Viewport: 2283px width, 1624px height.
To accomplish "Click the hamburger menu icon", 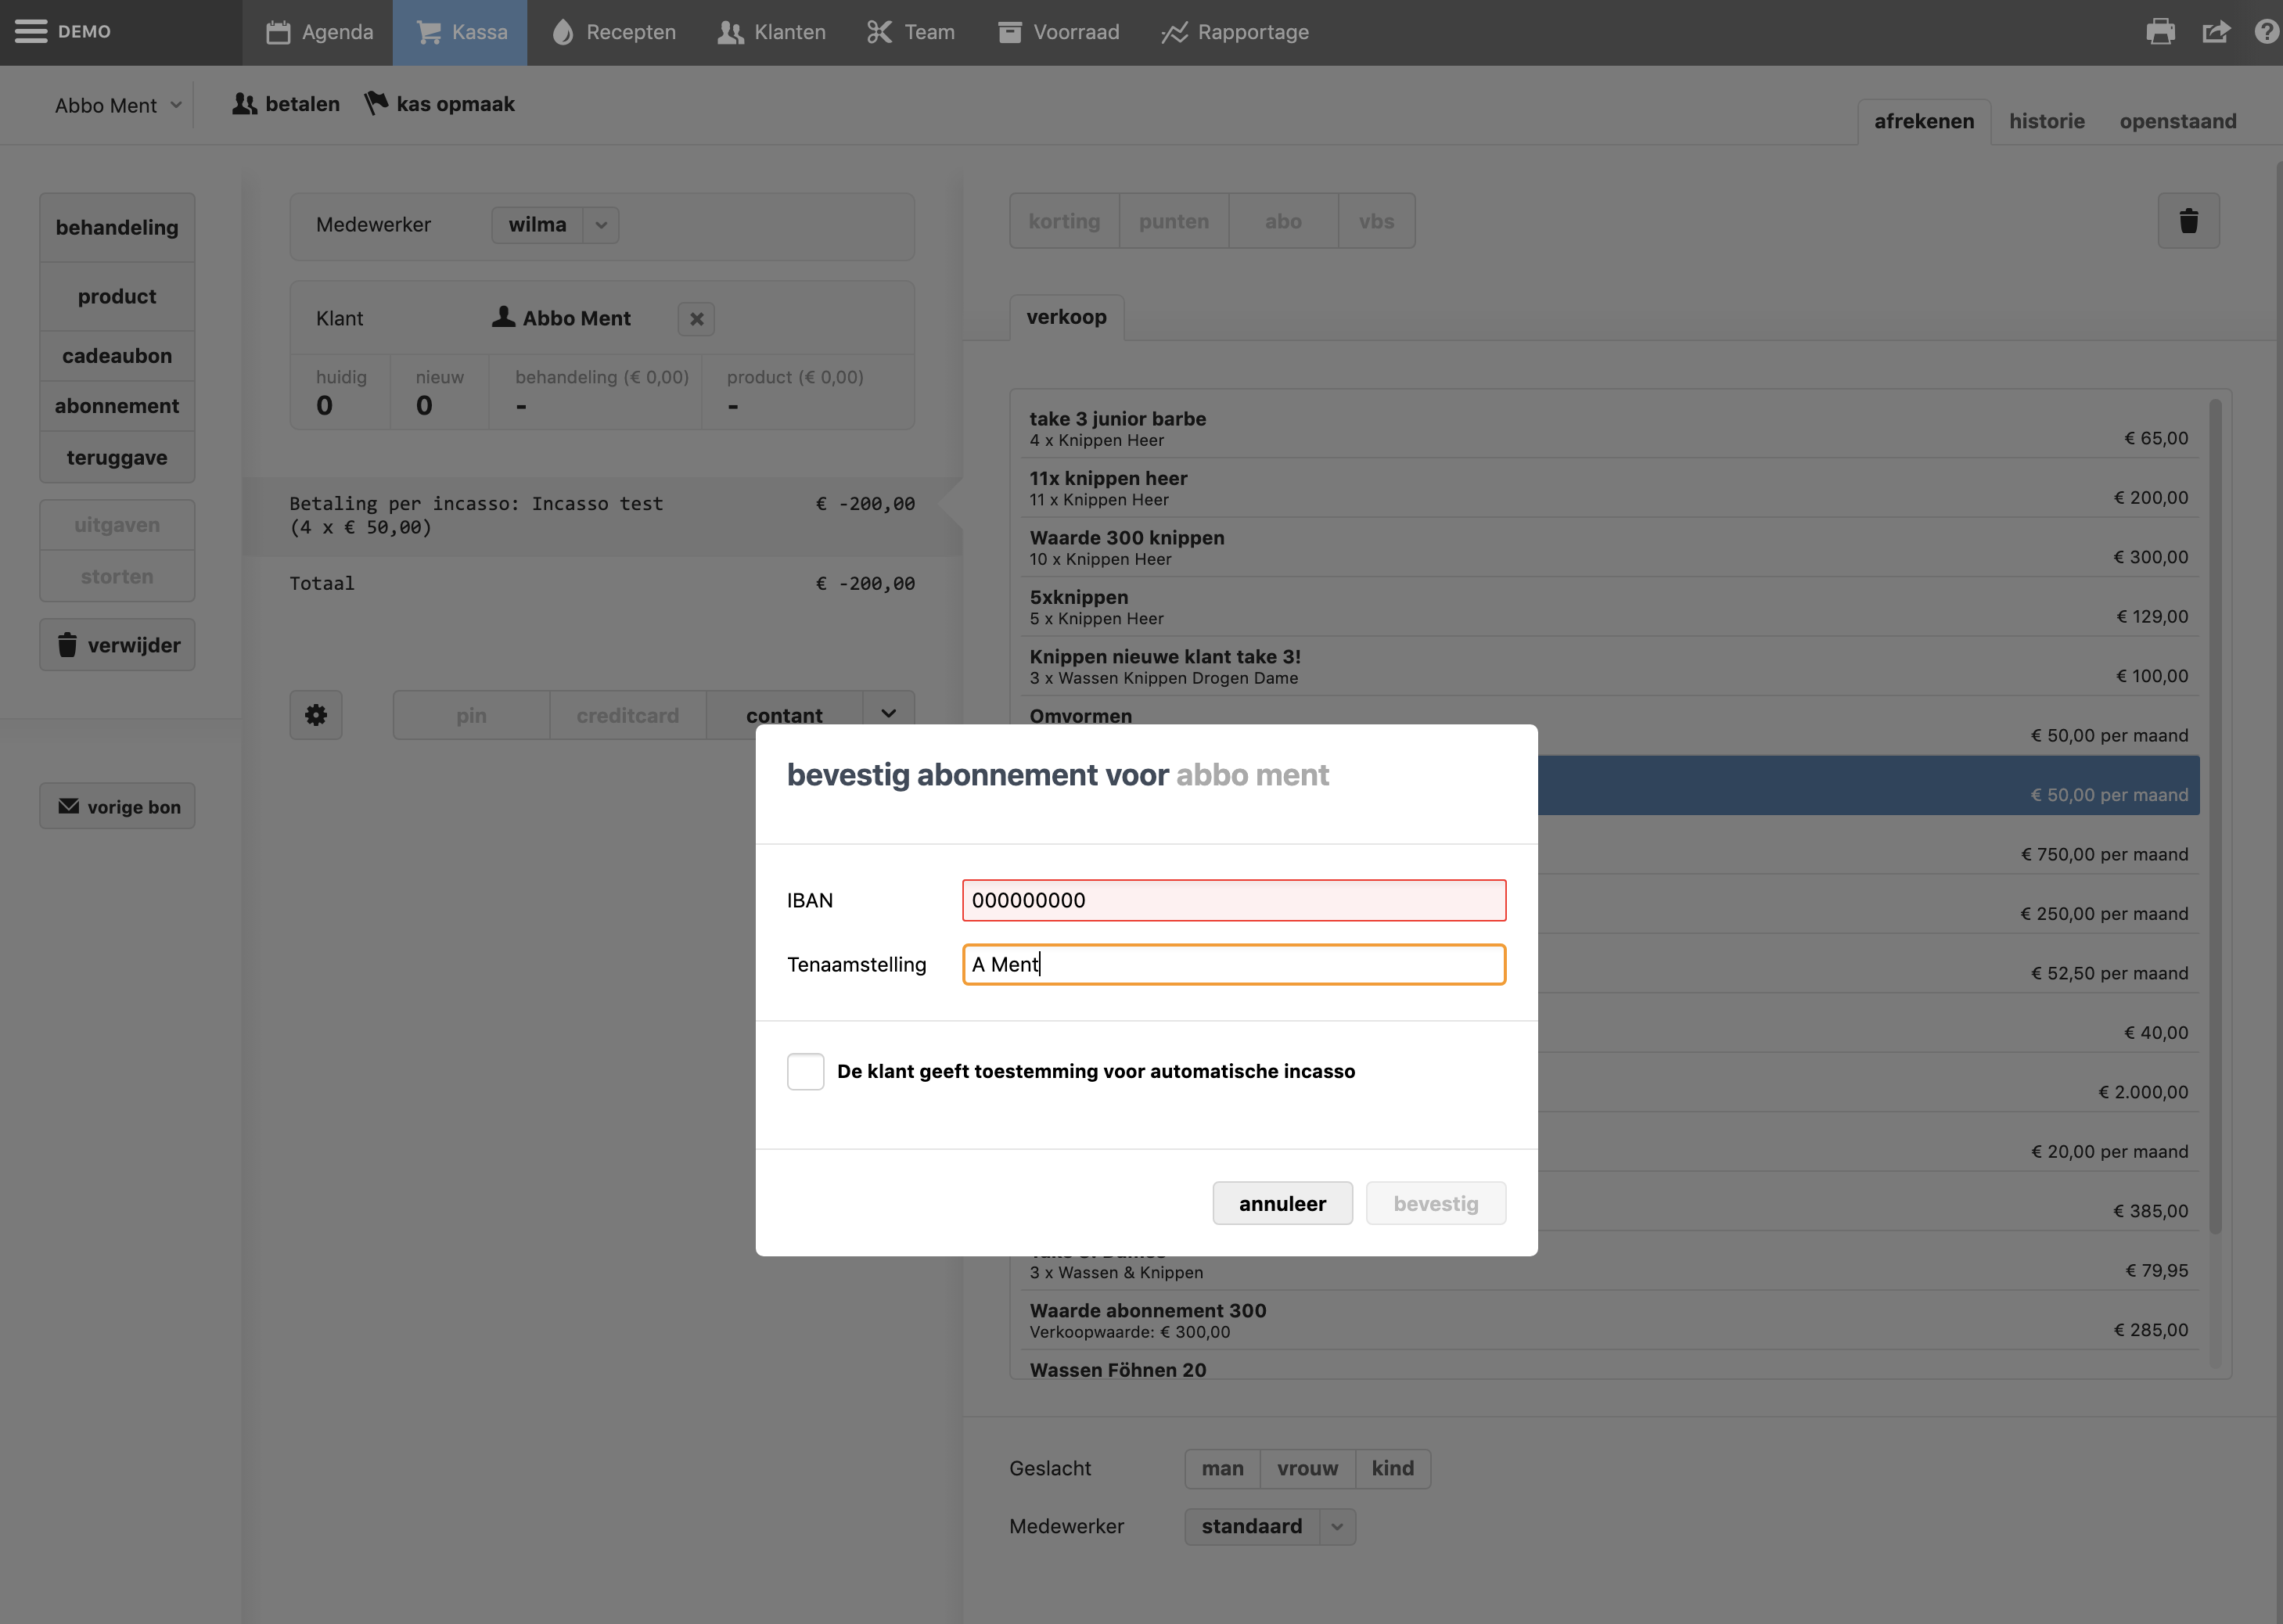I will 31,32.
